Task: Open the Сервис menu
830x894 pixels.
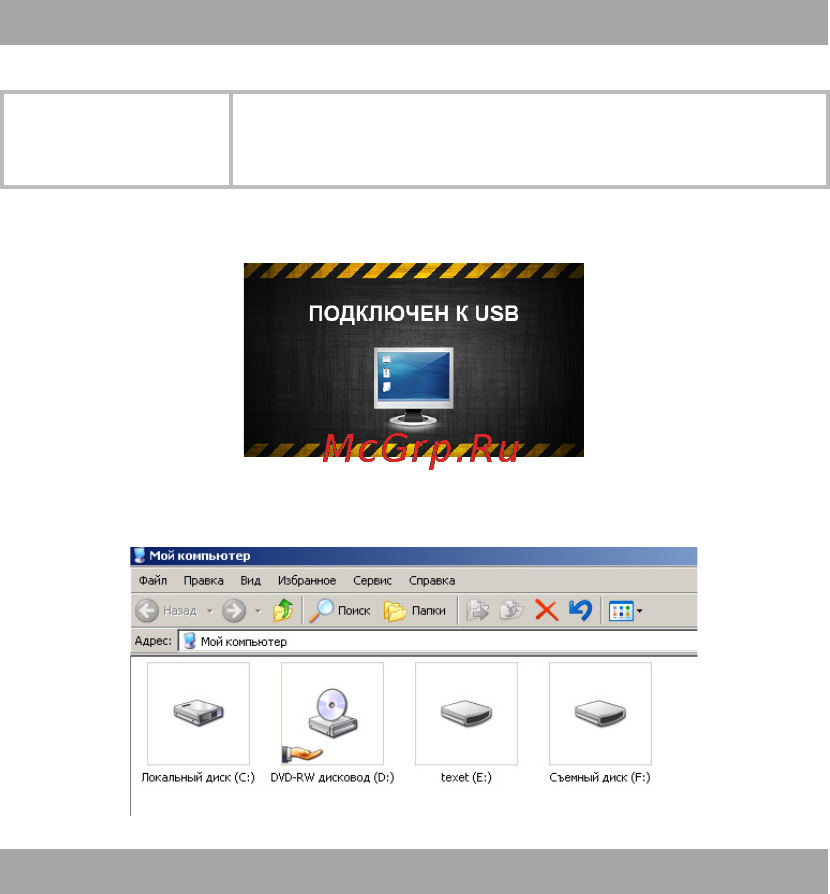Action: pyautogui.click(x=372, y=580)
